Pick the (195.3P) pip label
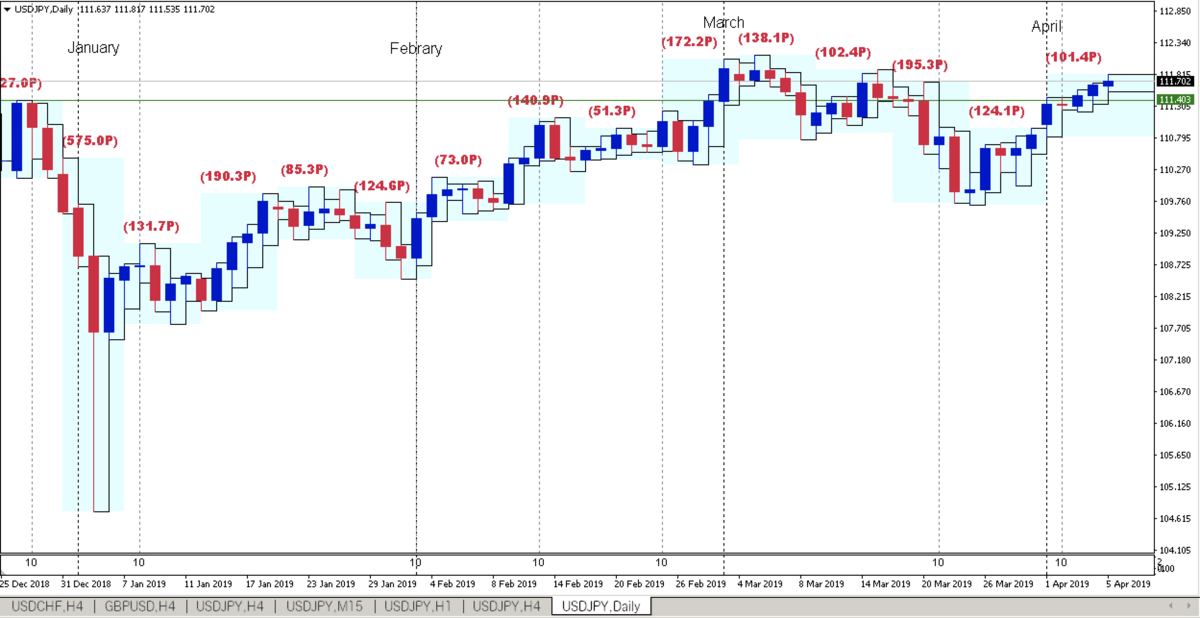This screenshot has width=1200, height=618. [x=919, y=65]
